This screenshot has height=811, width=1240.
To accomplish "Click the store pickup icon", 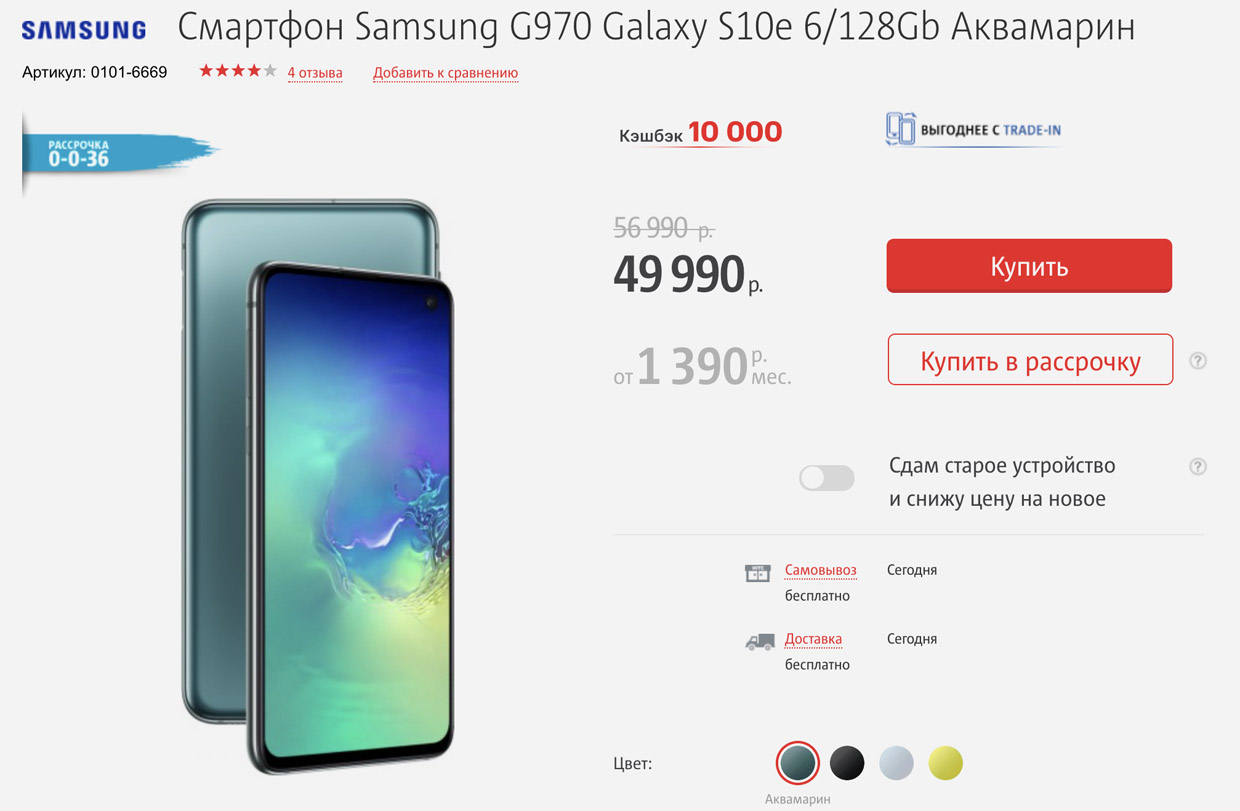I will point(758,573).
